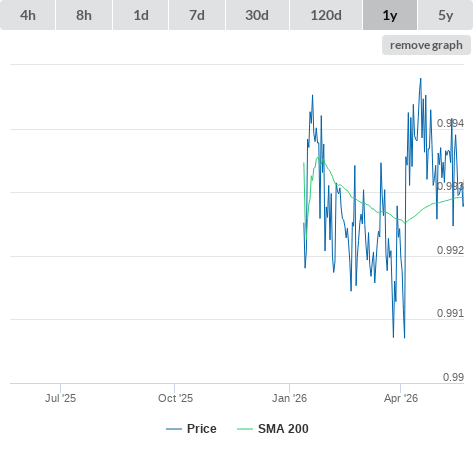Click the 0.994 y-axis label
Image resolution: width=474 pixels, height=455 pixels.
coord(450,123)
